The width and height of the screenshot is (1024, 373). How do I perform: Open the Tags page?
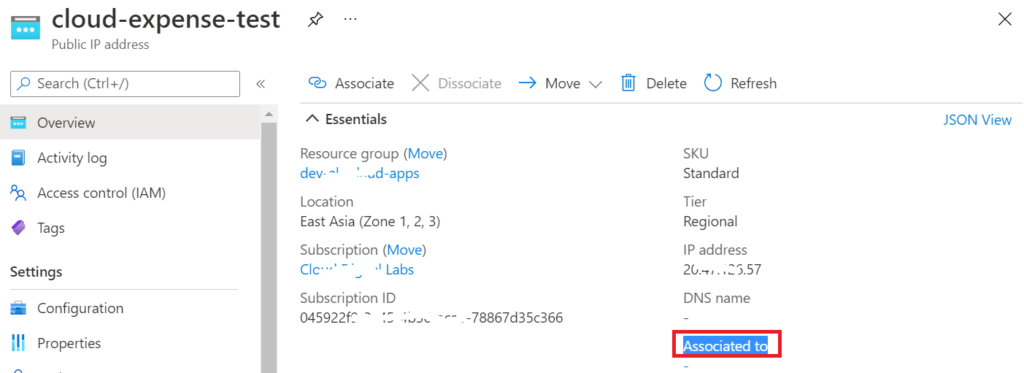coord(51,228)
